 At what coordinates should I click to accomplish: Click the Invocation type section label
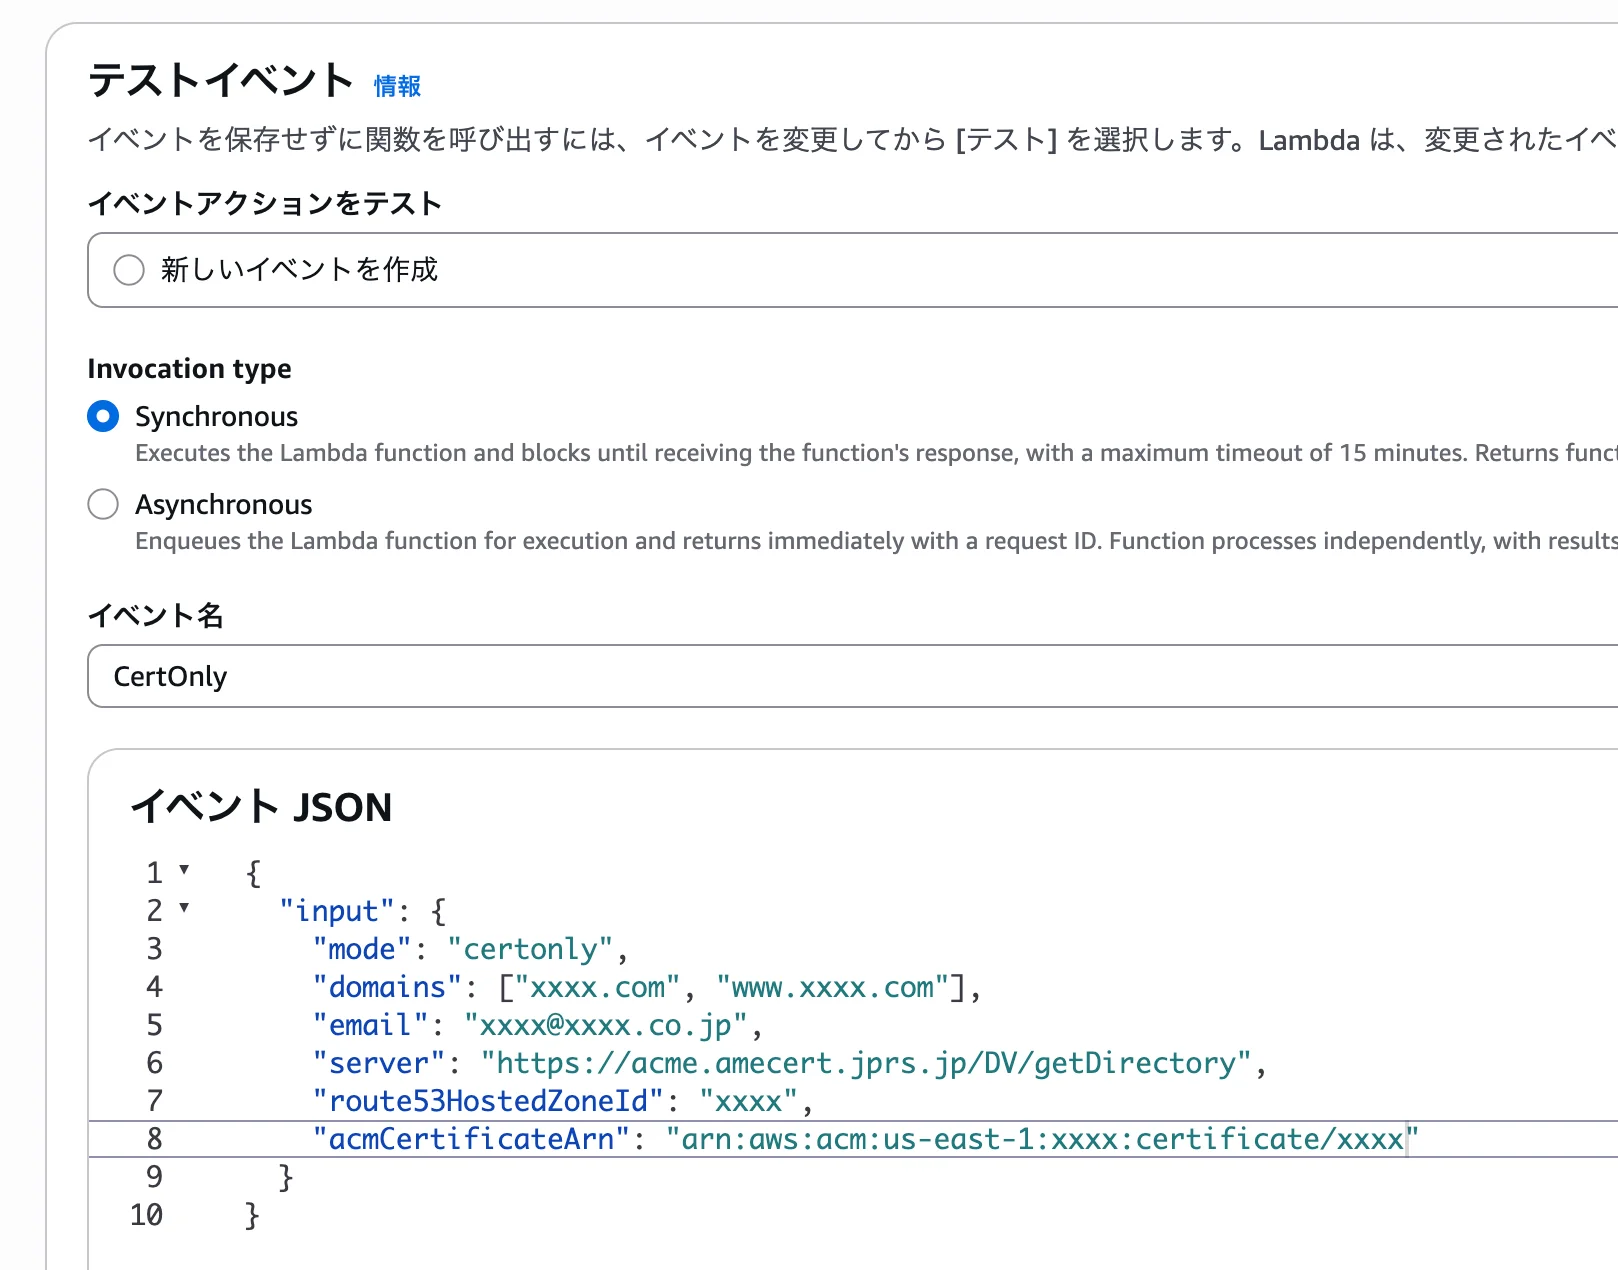tap(189, 369)
